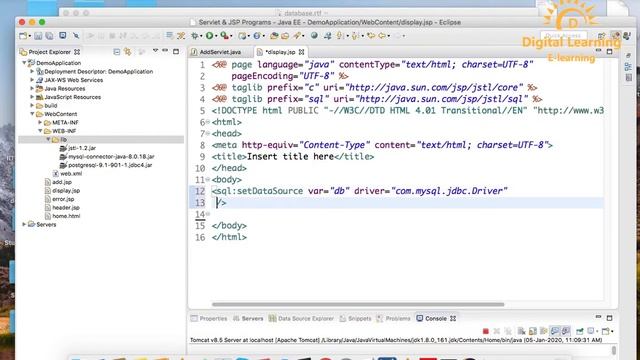Toggle Show Console on standard output
Image resolution: width=640 pixels, height=360 pixels.
555,331
